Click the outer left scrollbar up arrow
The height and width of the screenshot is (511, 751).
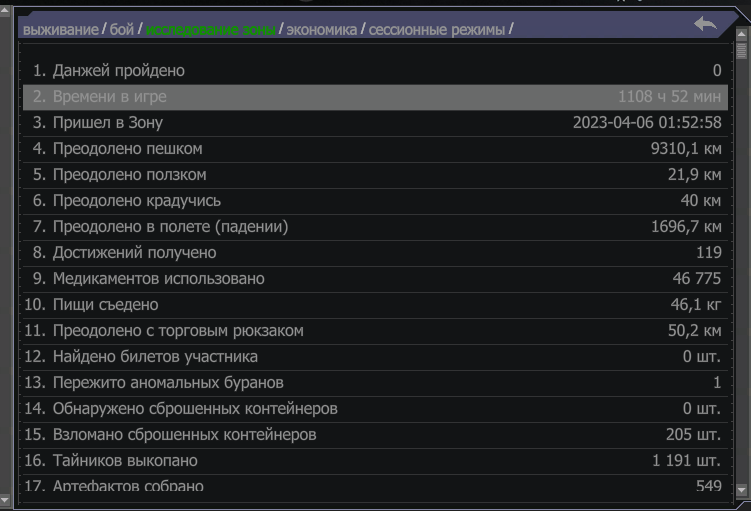(4, 11)
